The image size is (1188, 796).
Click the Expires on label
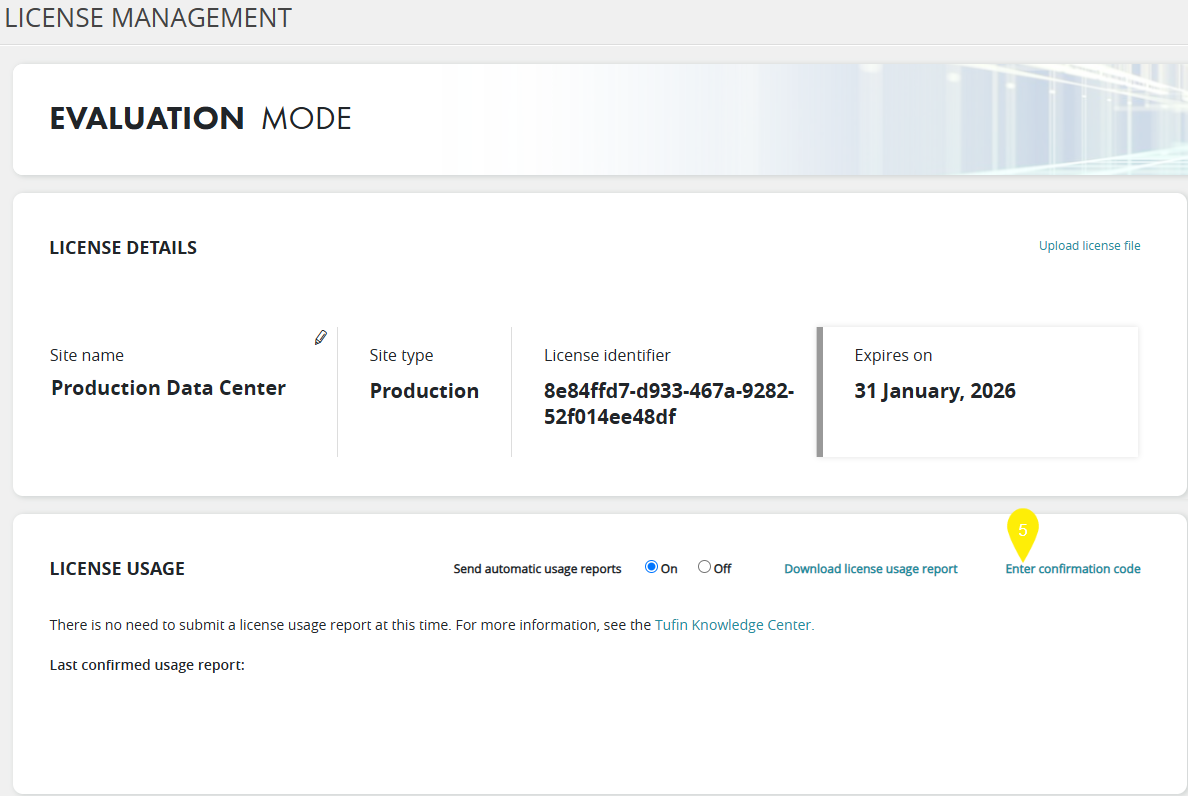[893, 355]
